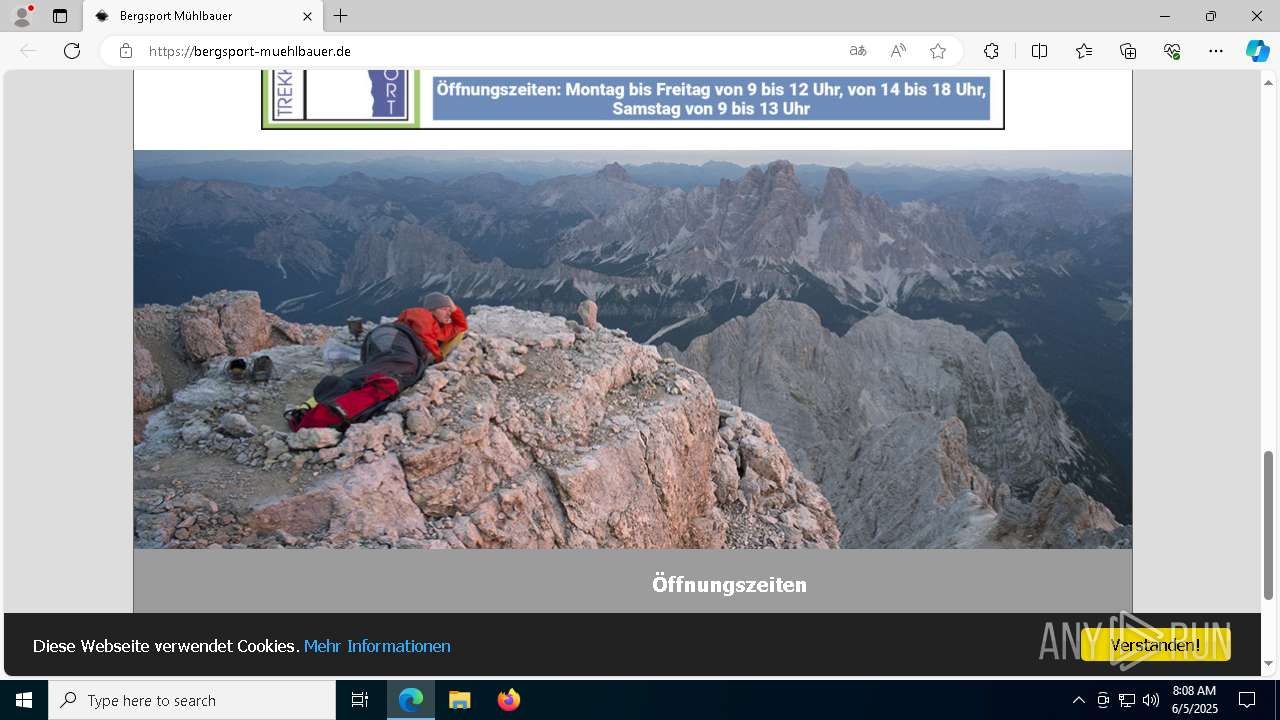Click the Mehr Informationen cookie link

pyautogui.click(x=377, y=646)
